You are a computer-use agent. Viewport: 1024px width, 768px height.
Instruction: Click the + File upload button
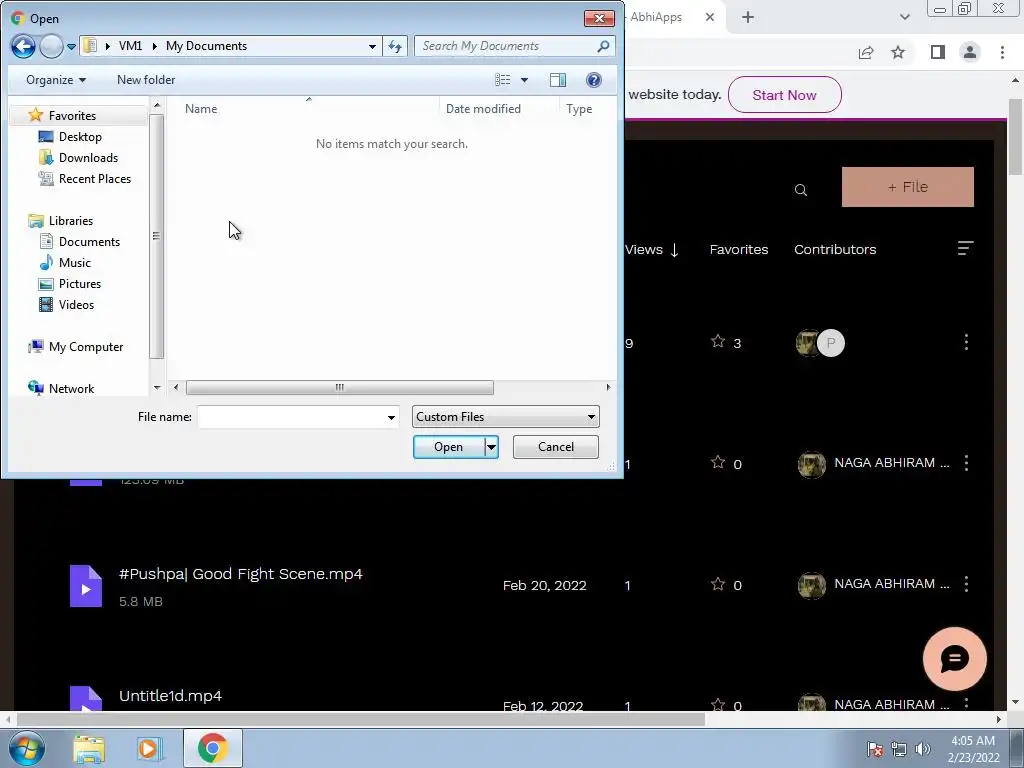click(x=907, y=187)
